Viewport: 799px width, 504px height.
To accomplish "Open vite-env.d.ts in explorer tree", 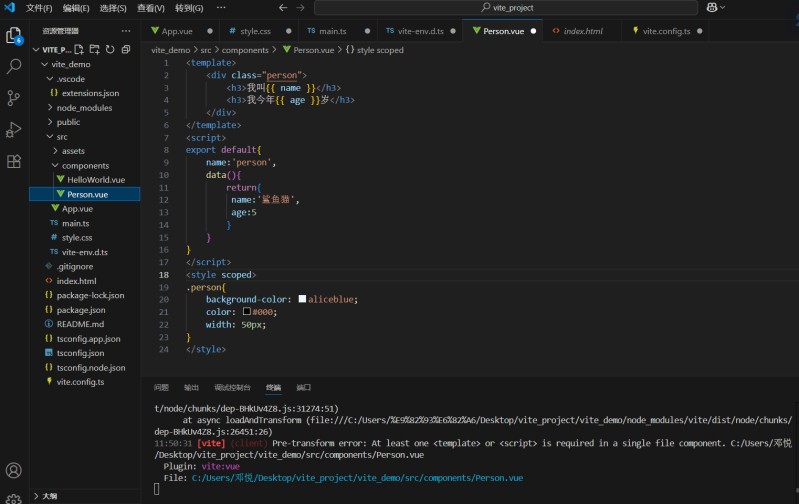I will coord(85,252).
